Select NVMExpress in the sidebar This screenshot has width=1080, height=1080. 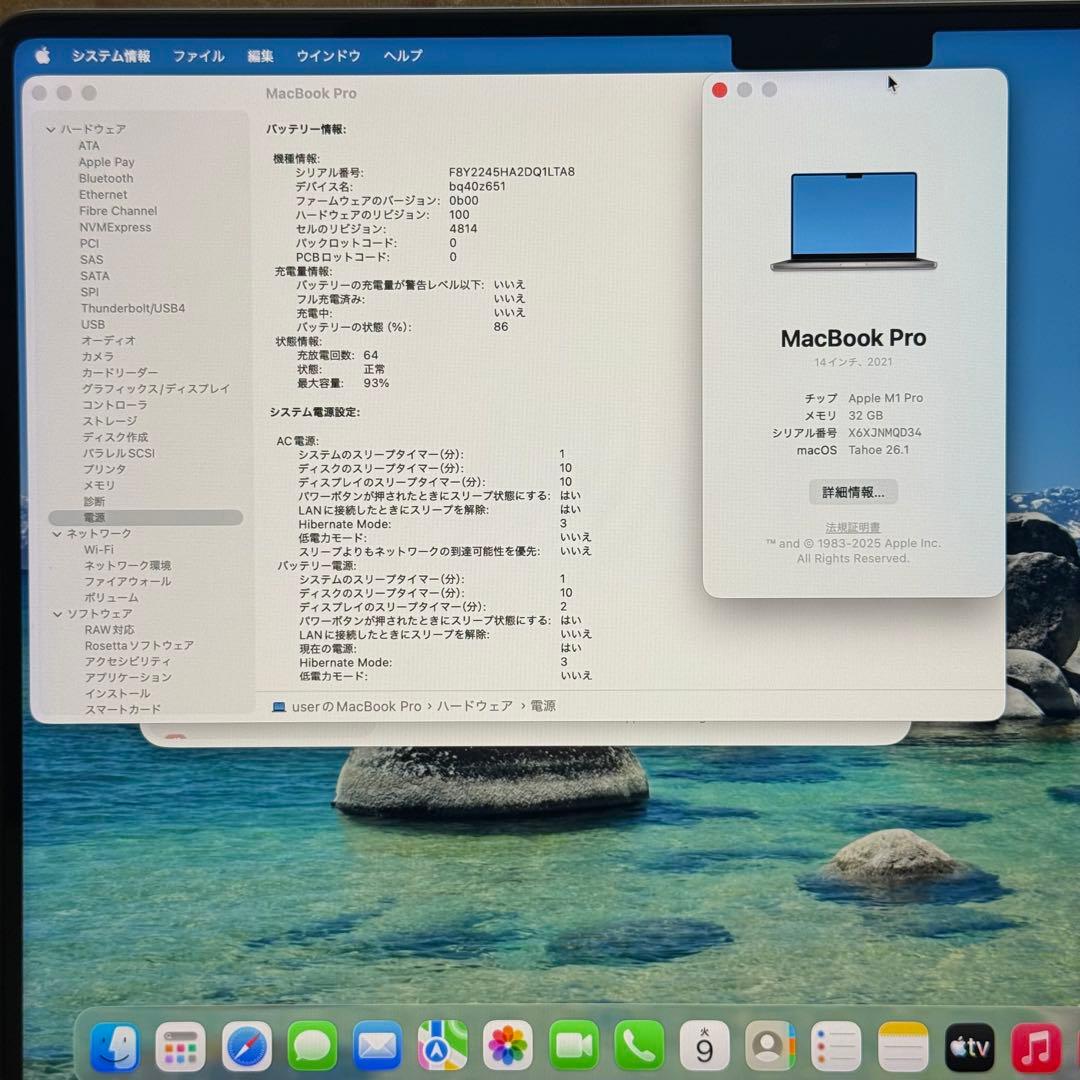[x=115, y=227]
